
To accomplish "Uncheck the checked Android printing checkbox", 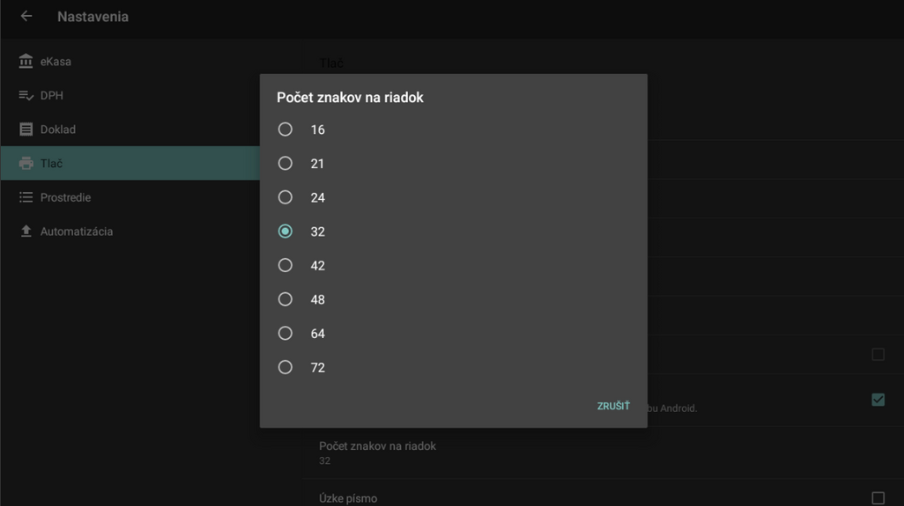I will click(878, 400).
